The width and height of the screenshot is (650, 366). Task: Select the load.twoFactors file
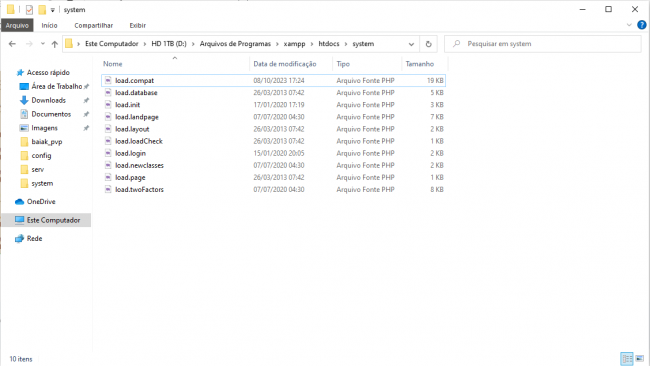(273, 189)
